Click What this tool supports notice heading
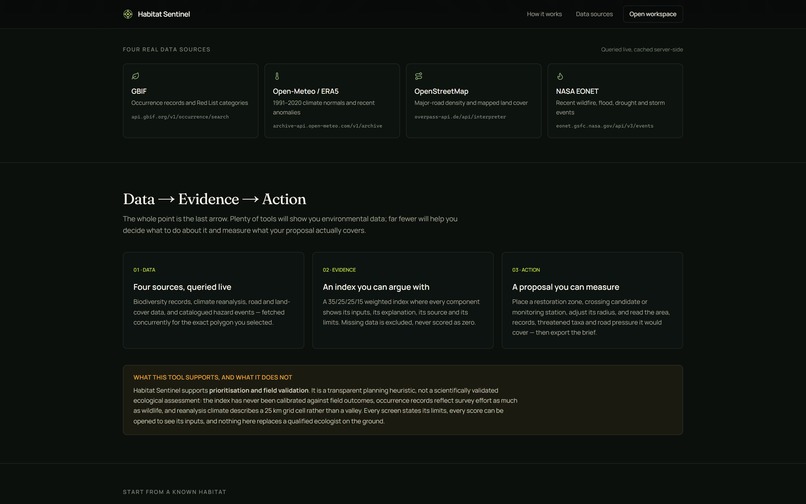Screen dimensions: 806x504 (x=212, y=377)
